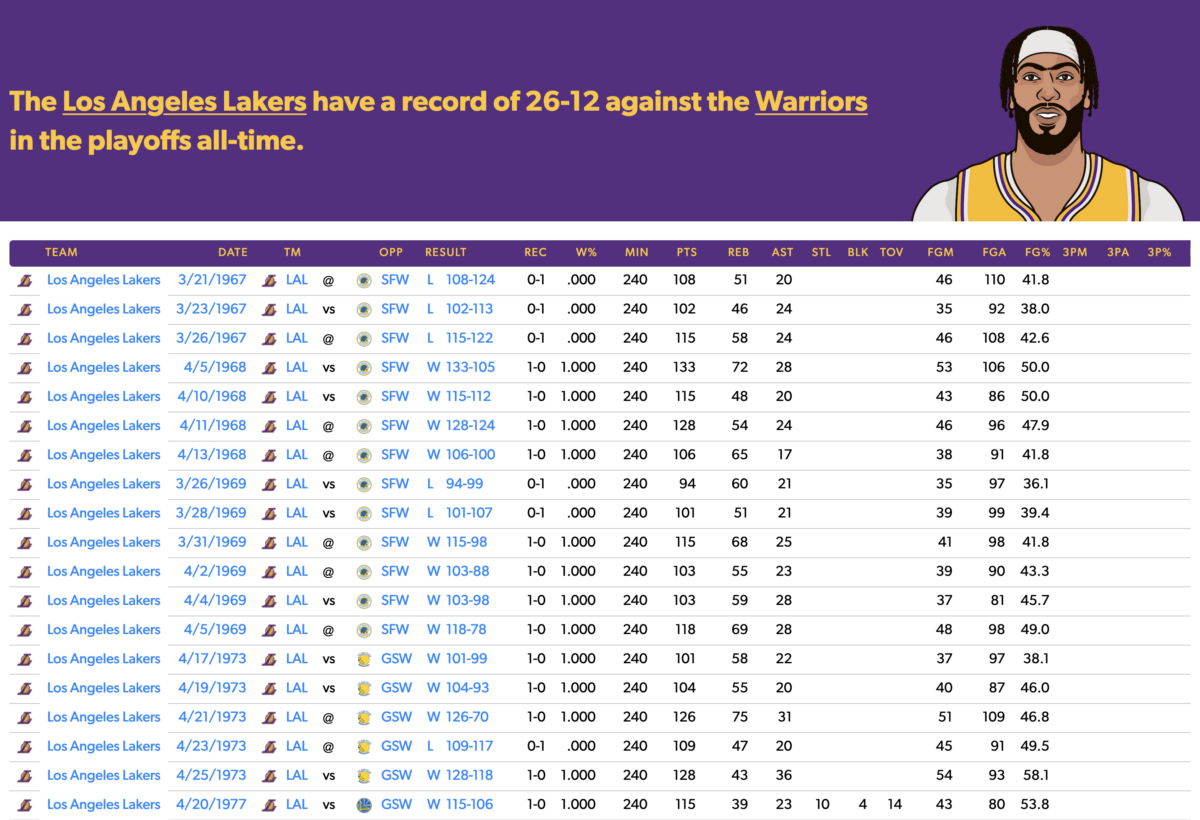The image size is (1200, 820).
Task: Click GSW logo on 4/25/1973 row
Action: tap(364, 775)
